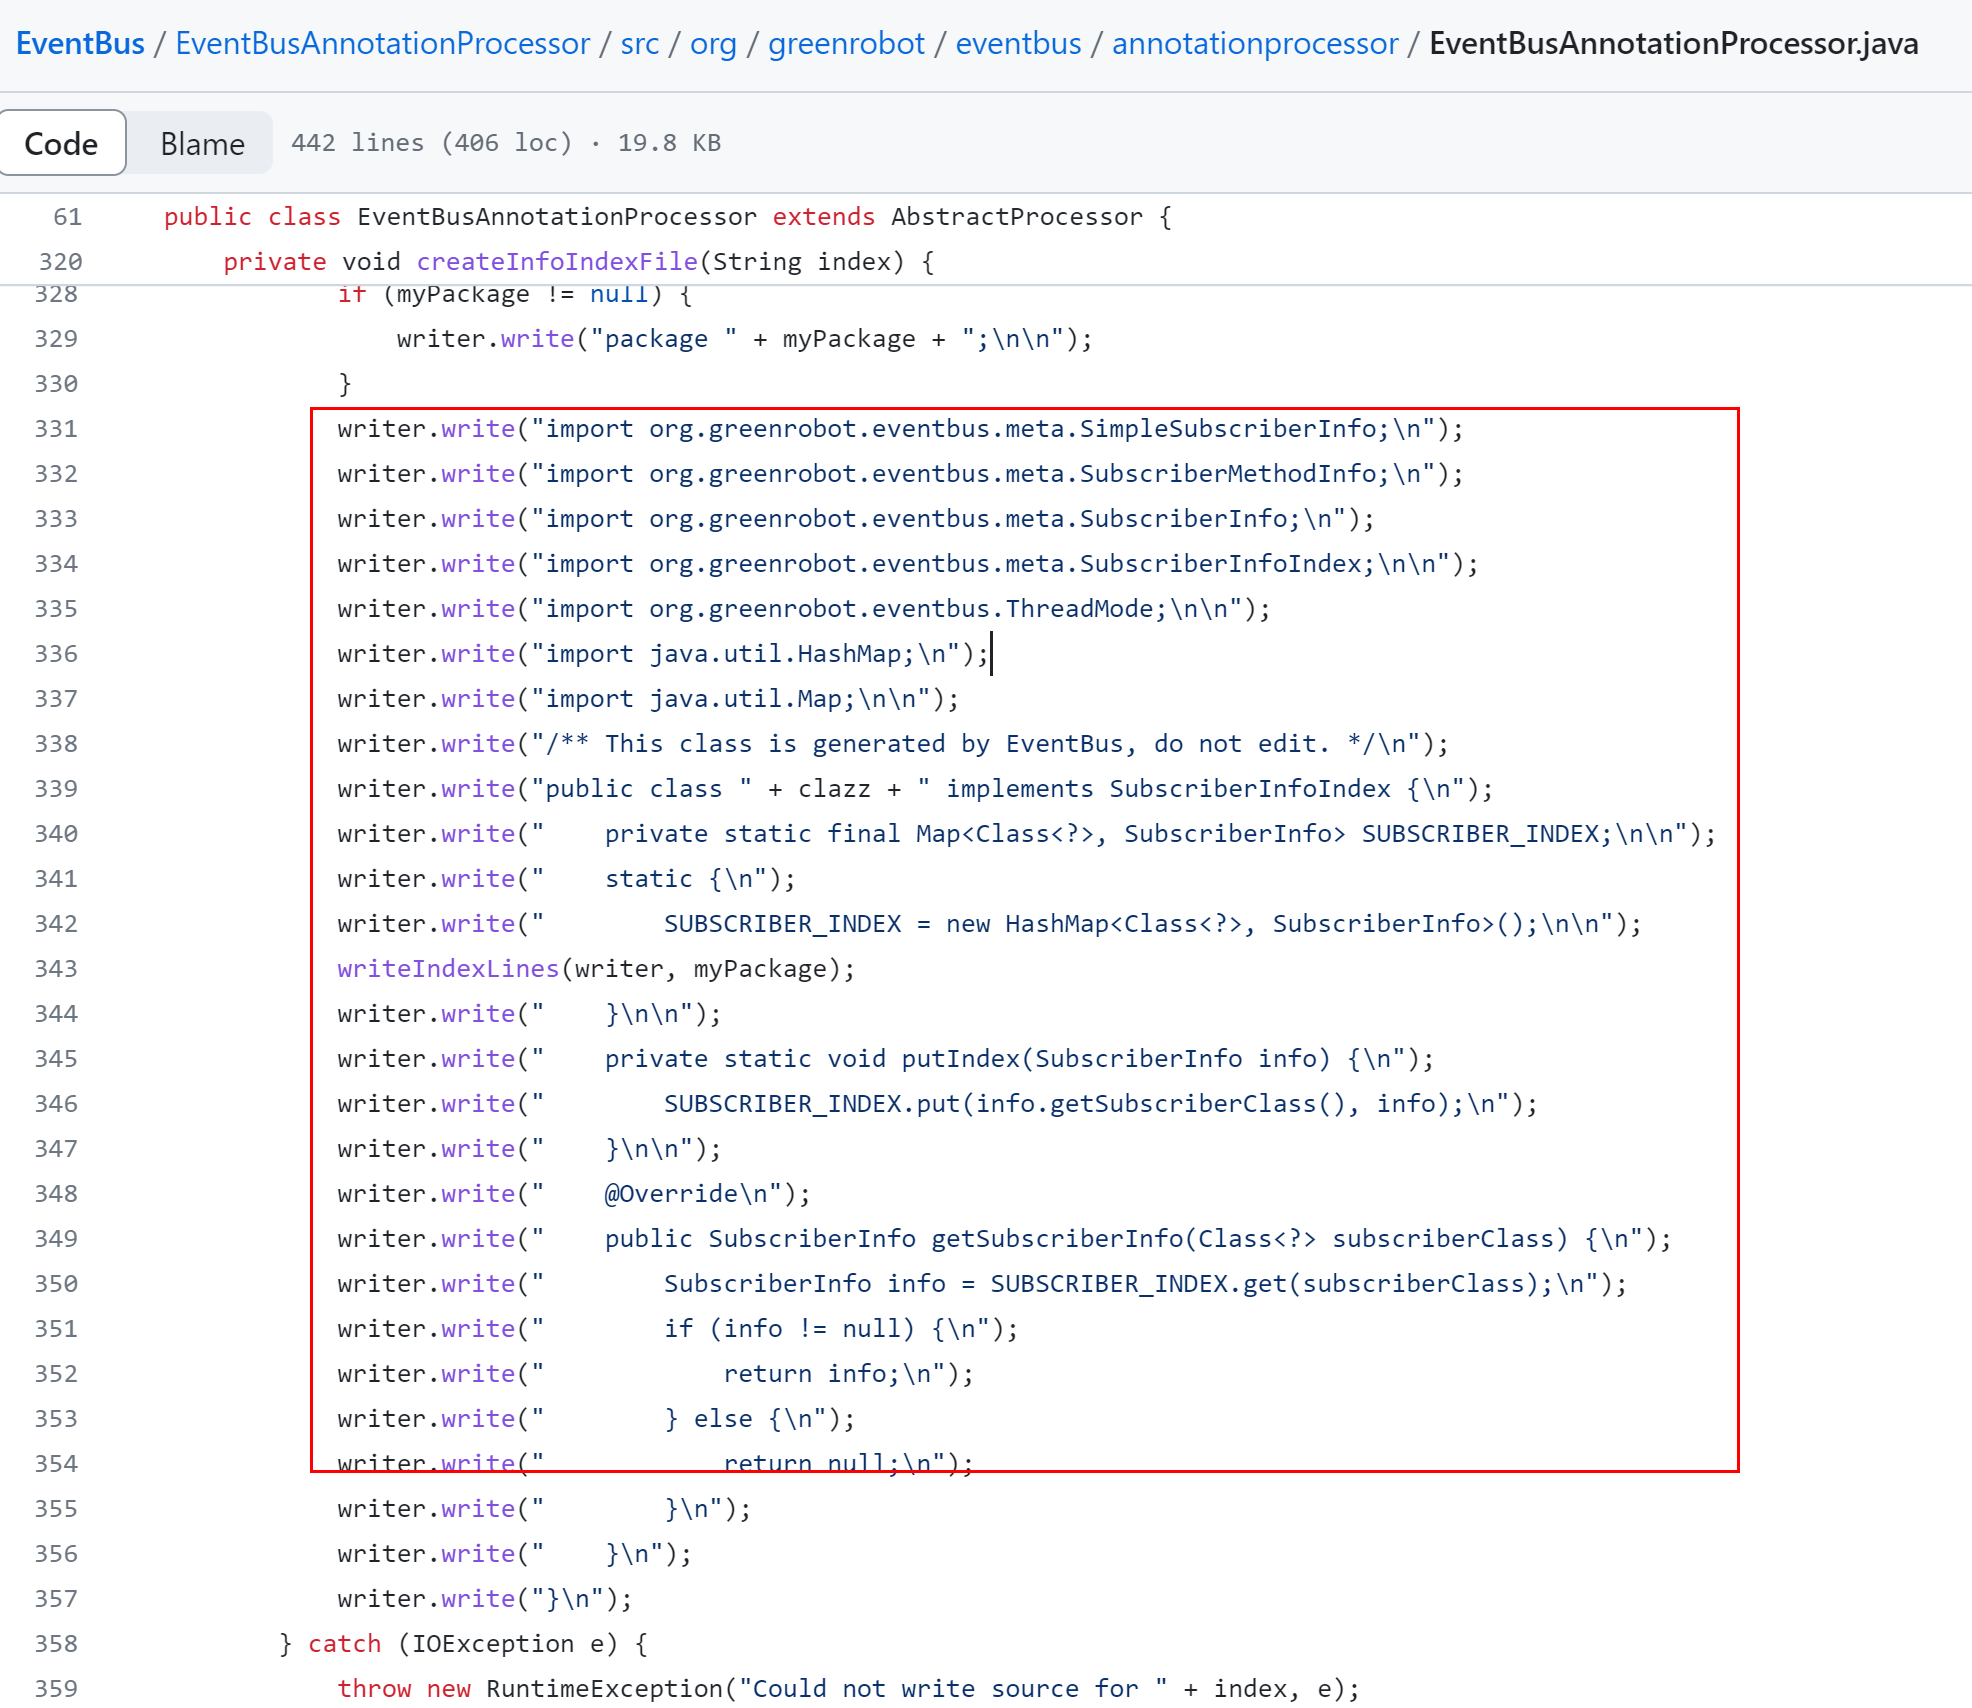Click catch IOException line
The height and width of the screenshot is (1708, 1972).
click(x=463, y=1644)
